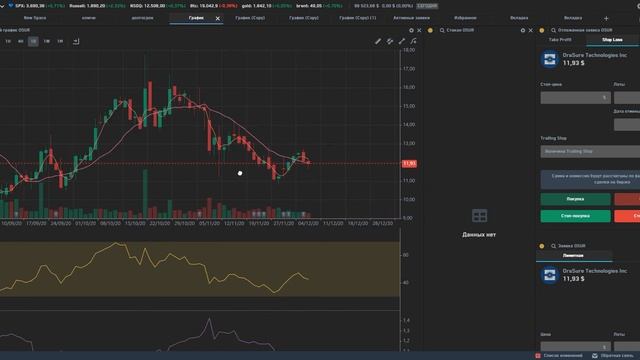Switch to the New Space tab
The height and width of the screenshot is (360, 640).
pos(35,18)
